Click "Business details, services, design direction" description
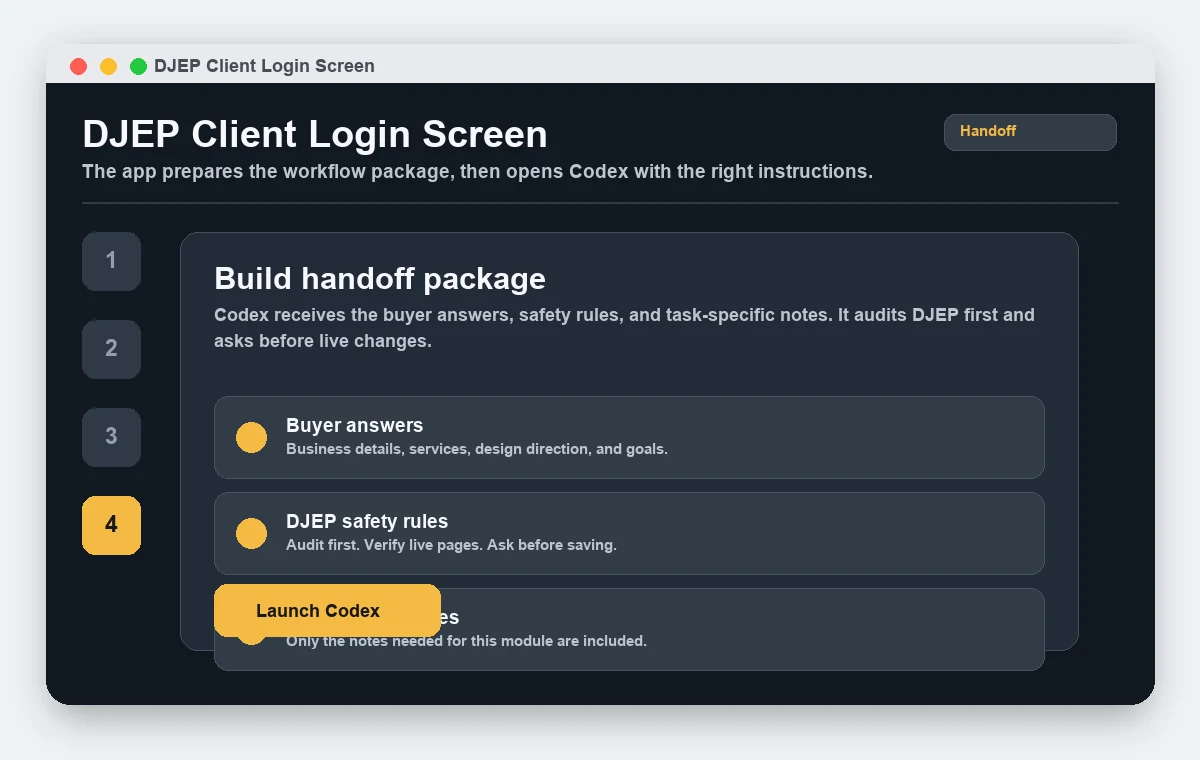The width and height of the screenshot is (1200, 760). (477, 449)
